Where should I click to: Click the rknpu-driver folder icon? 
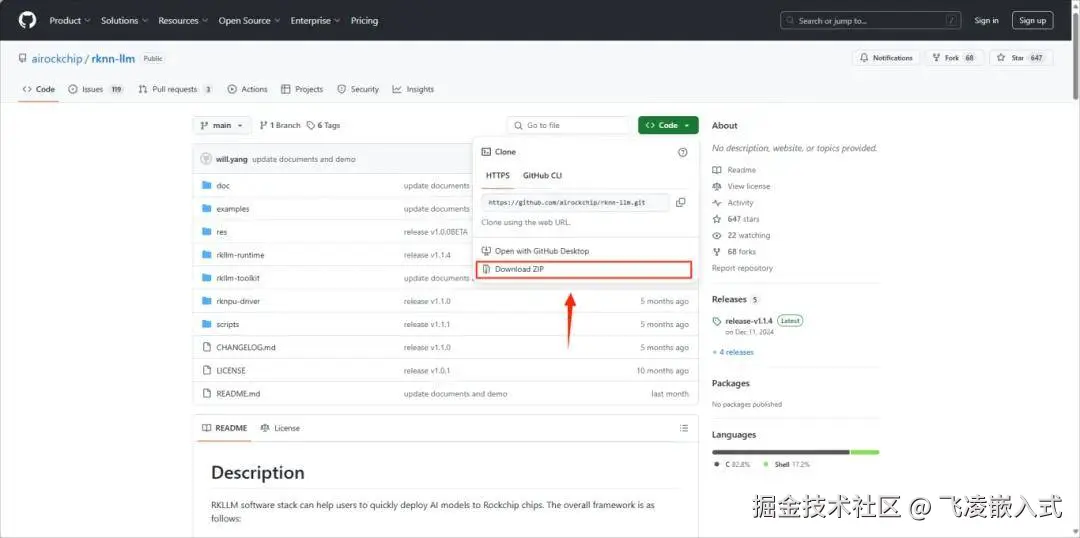(207, 301)
